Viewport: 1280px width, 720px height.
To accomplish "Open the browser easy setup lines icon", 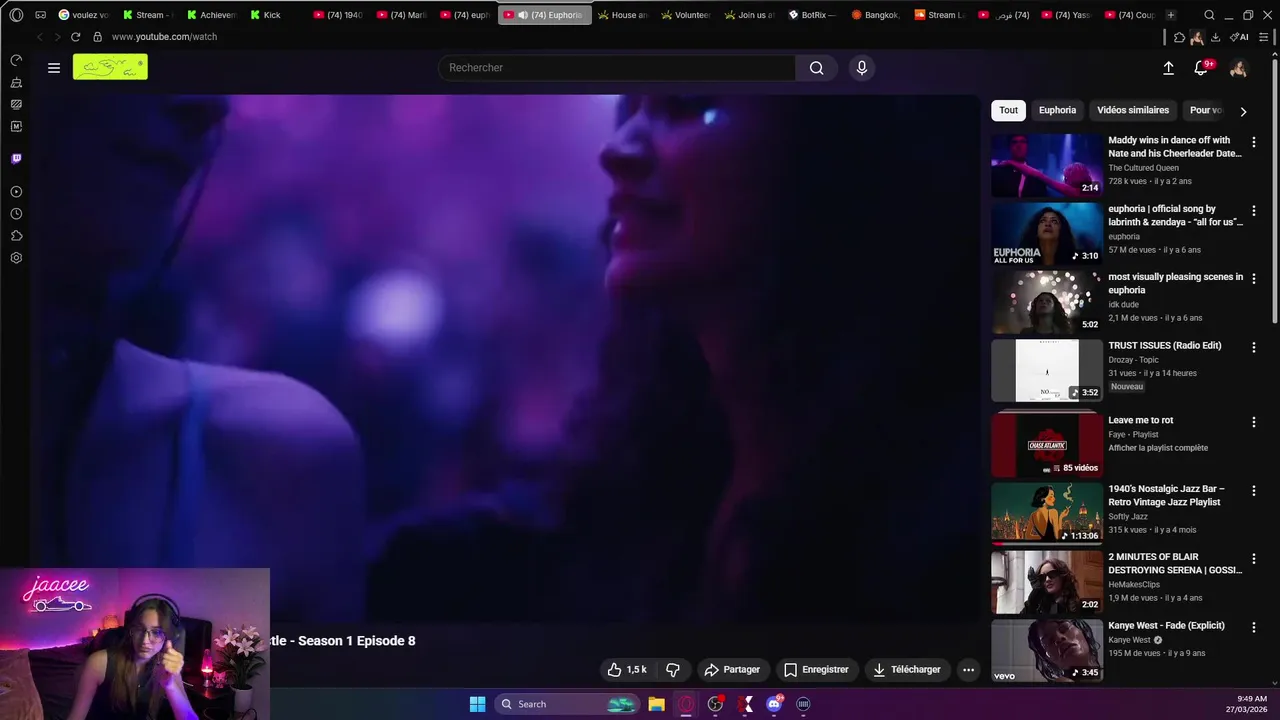I will point(1264,37).
